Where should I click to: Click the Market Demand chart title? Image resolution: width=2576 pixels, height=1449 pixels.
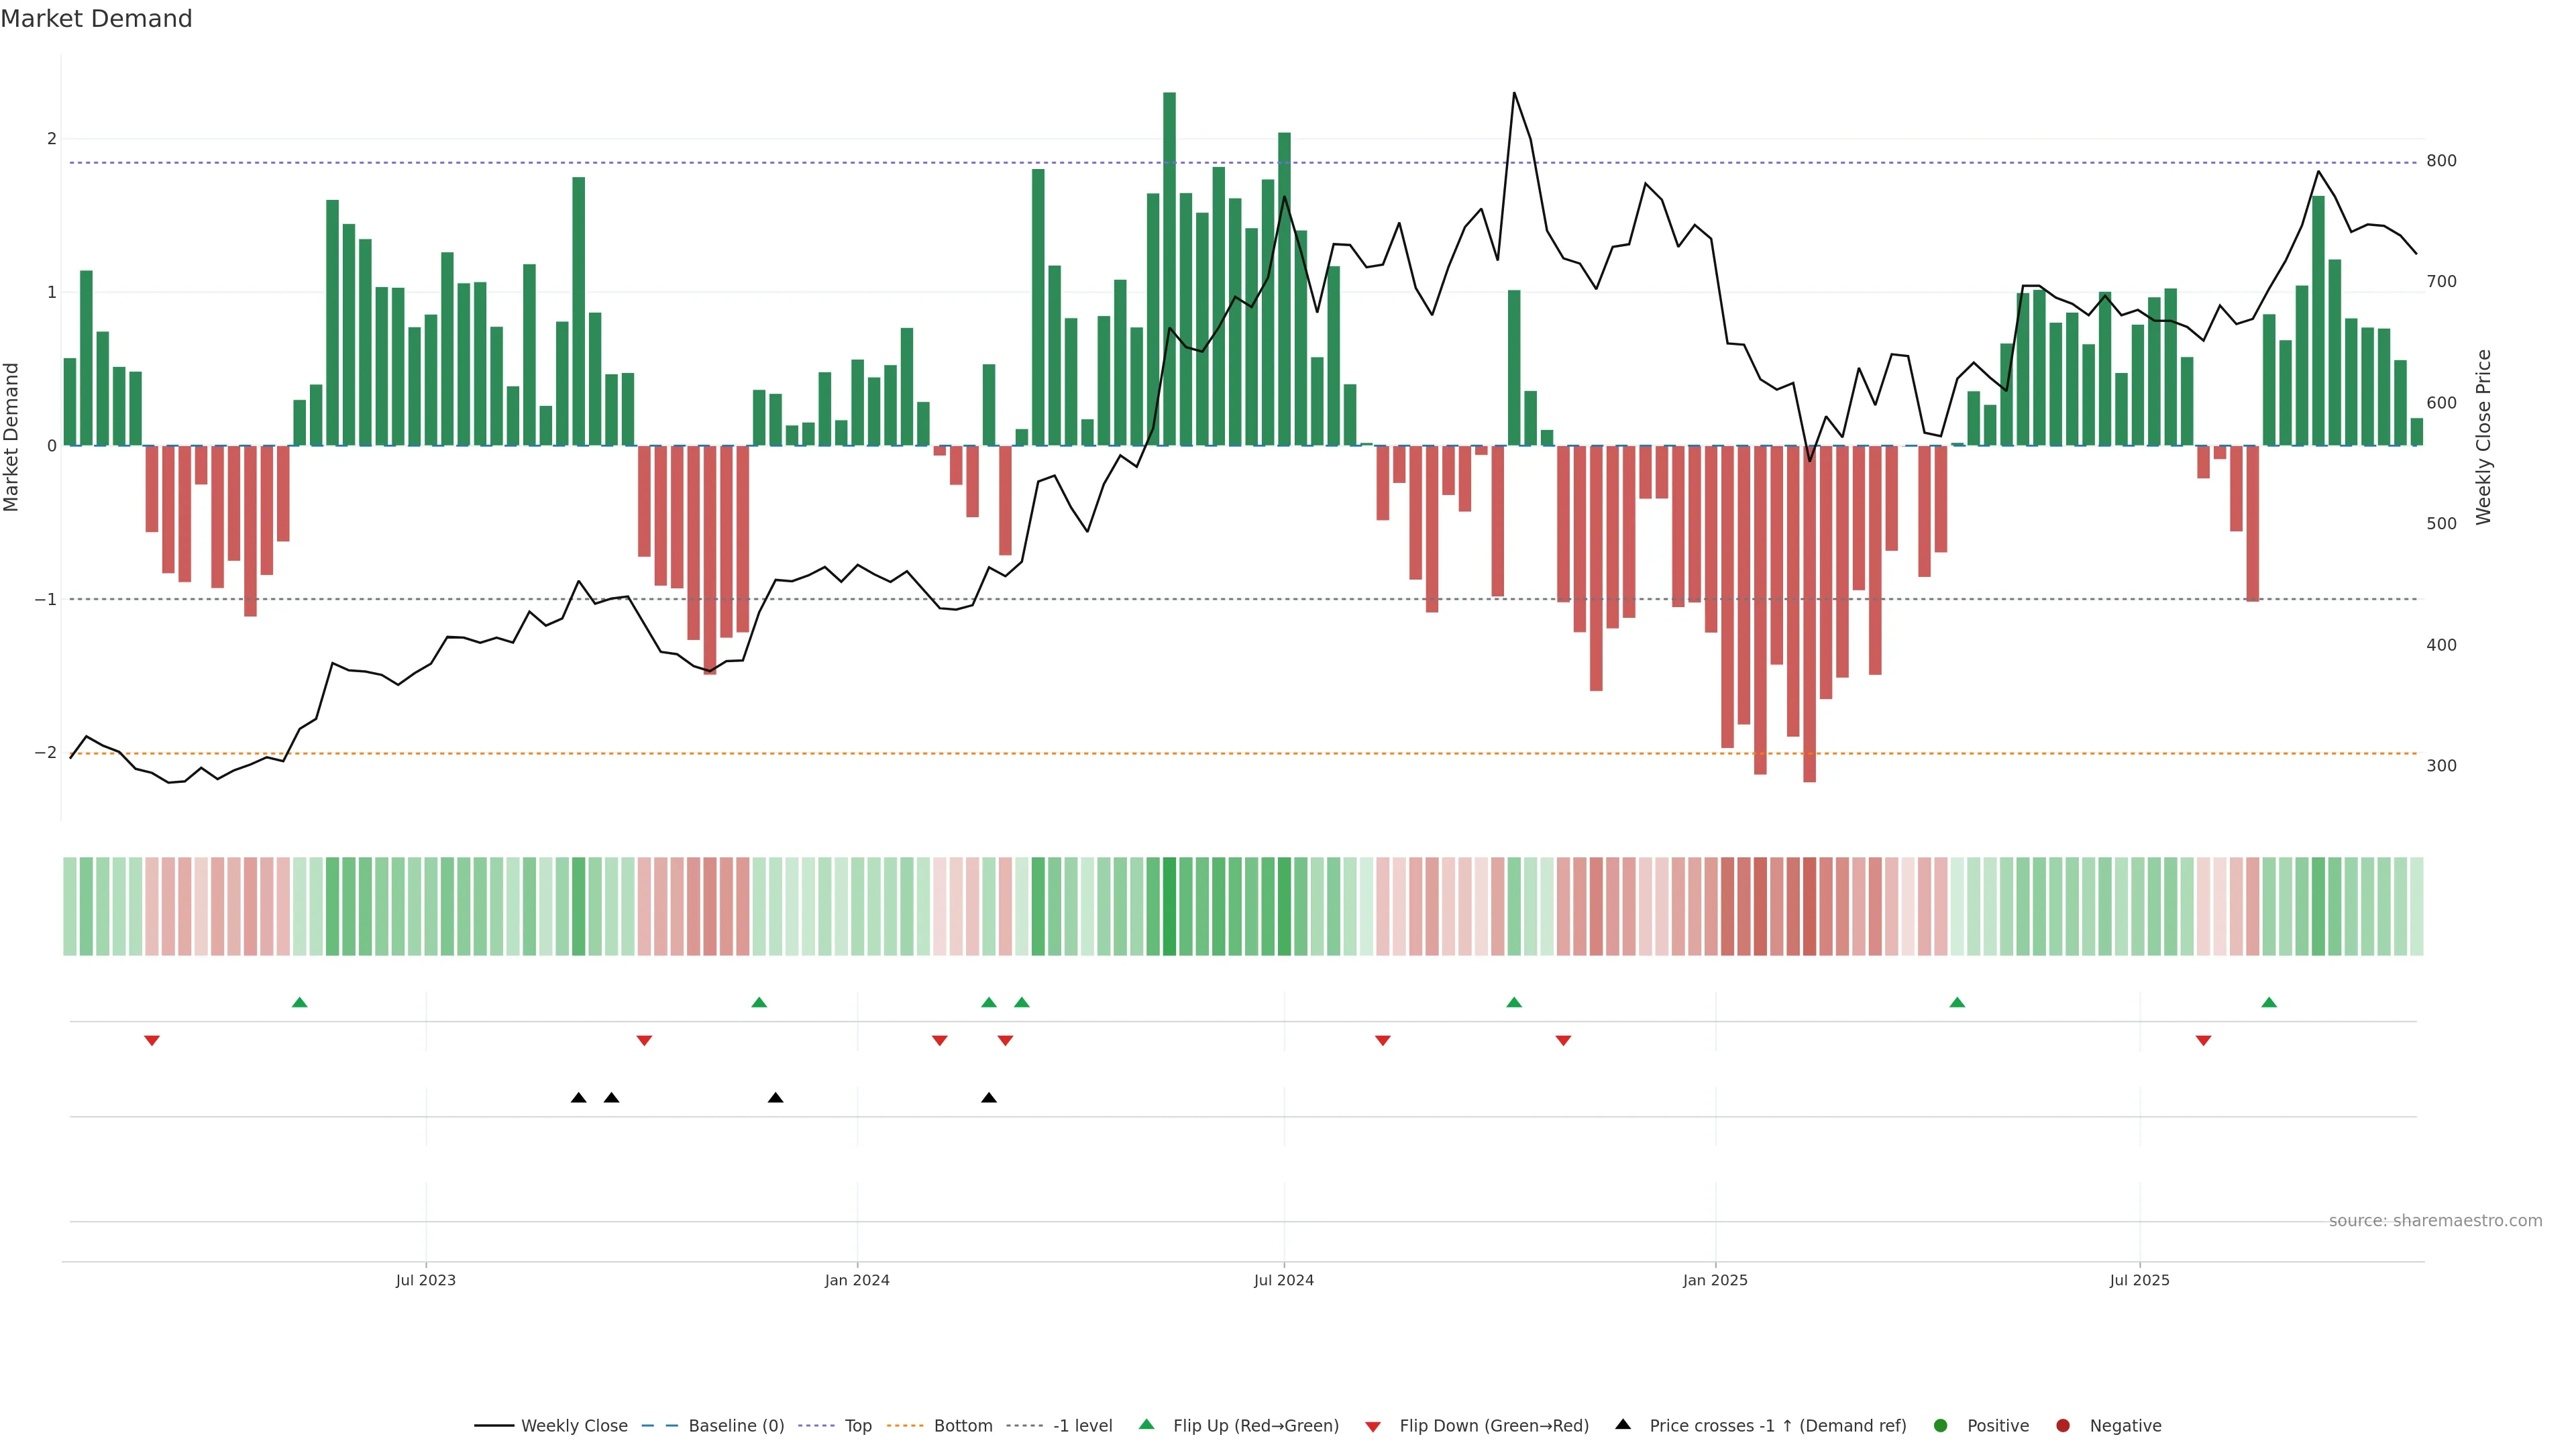click(x=96, y=19)
